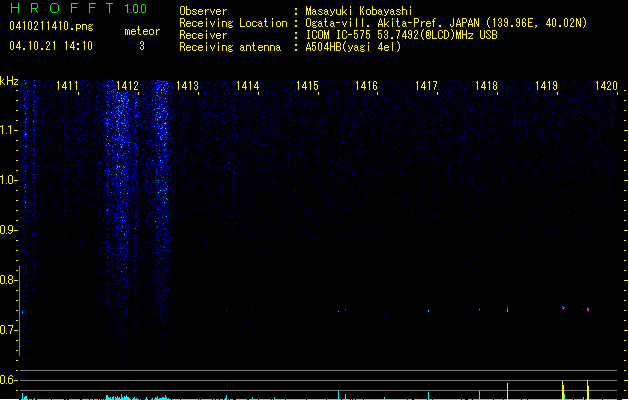
Task: Click the 0.7 kHz frequency axis label
Action: 8,330
